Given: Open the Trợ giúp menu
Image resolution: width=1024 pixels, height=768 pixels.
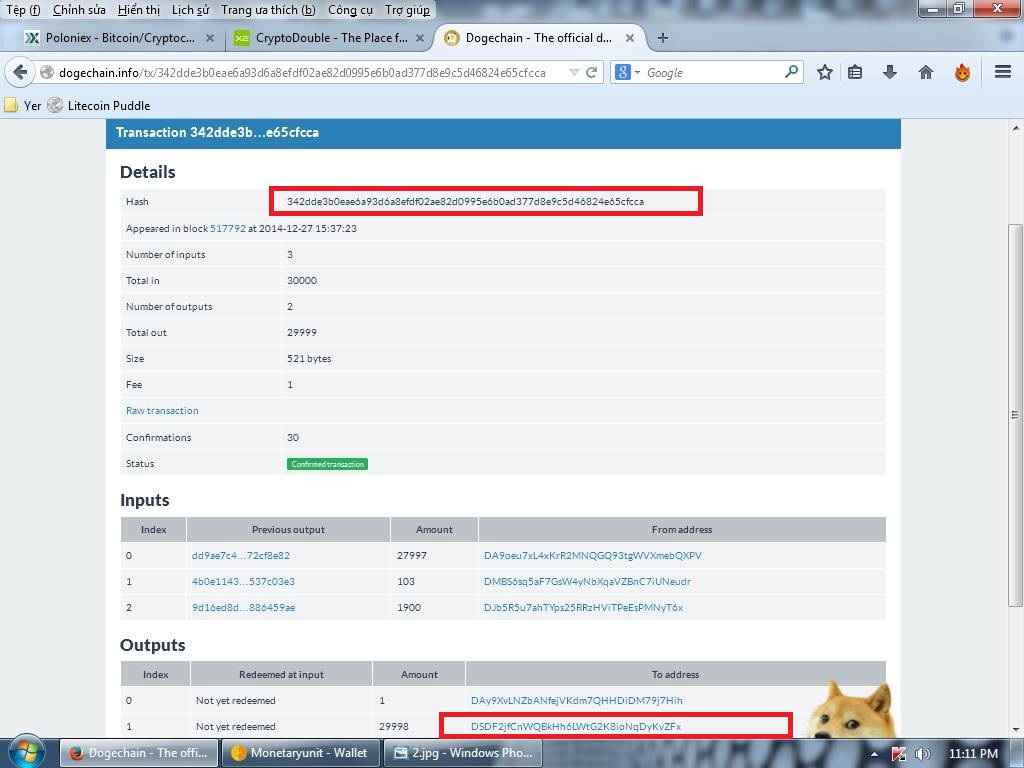Looking at the screenshot, I should (x=408, y=10).
